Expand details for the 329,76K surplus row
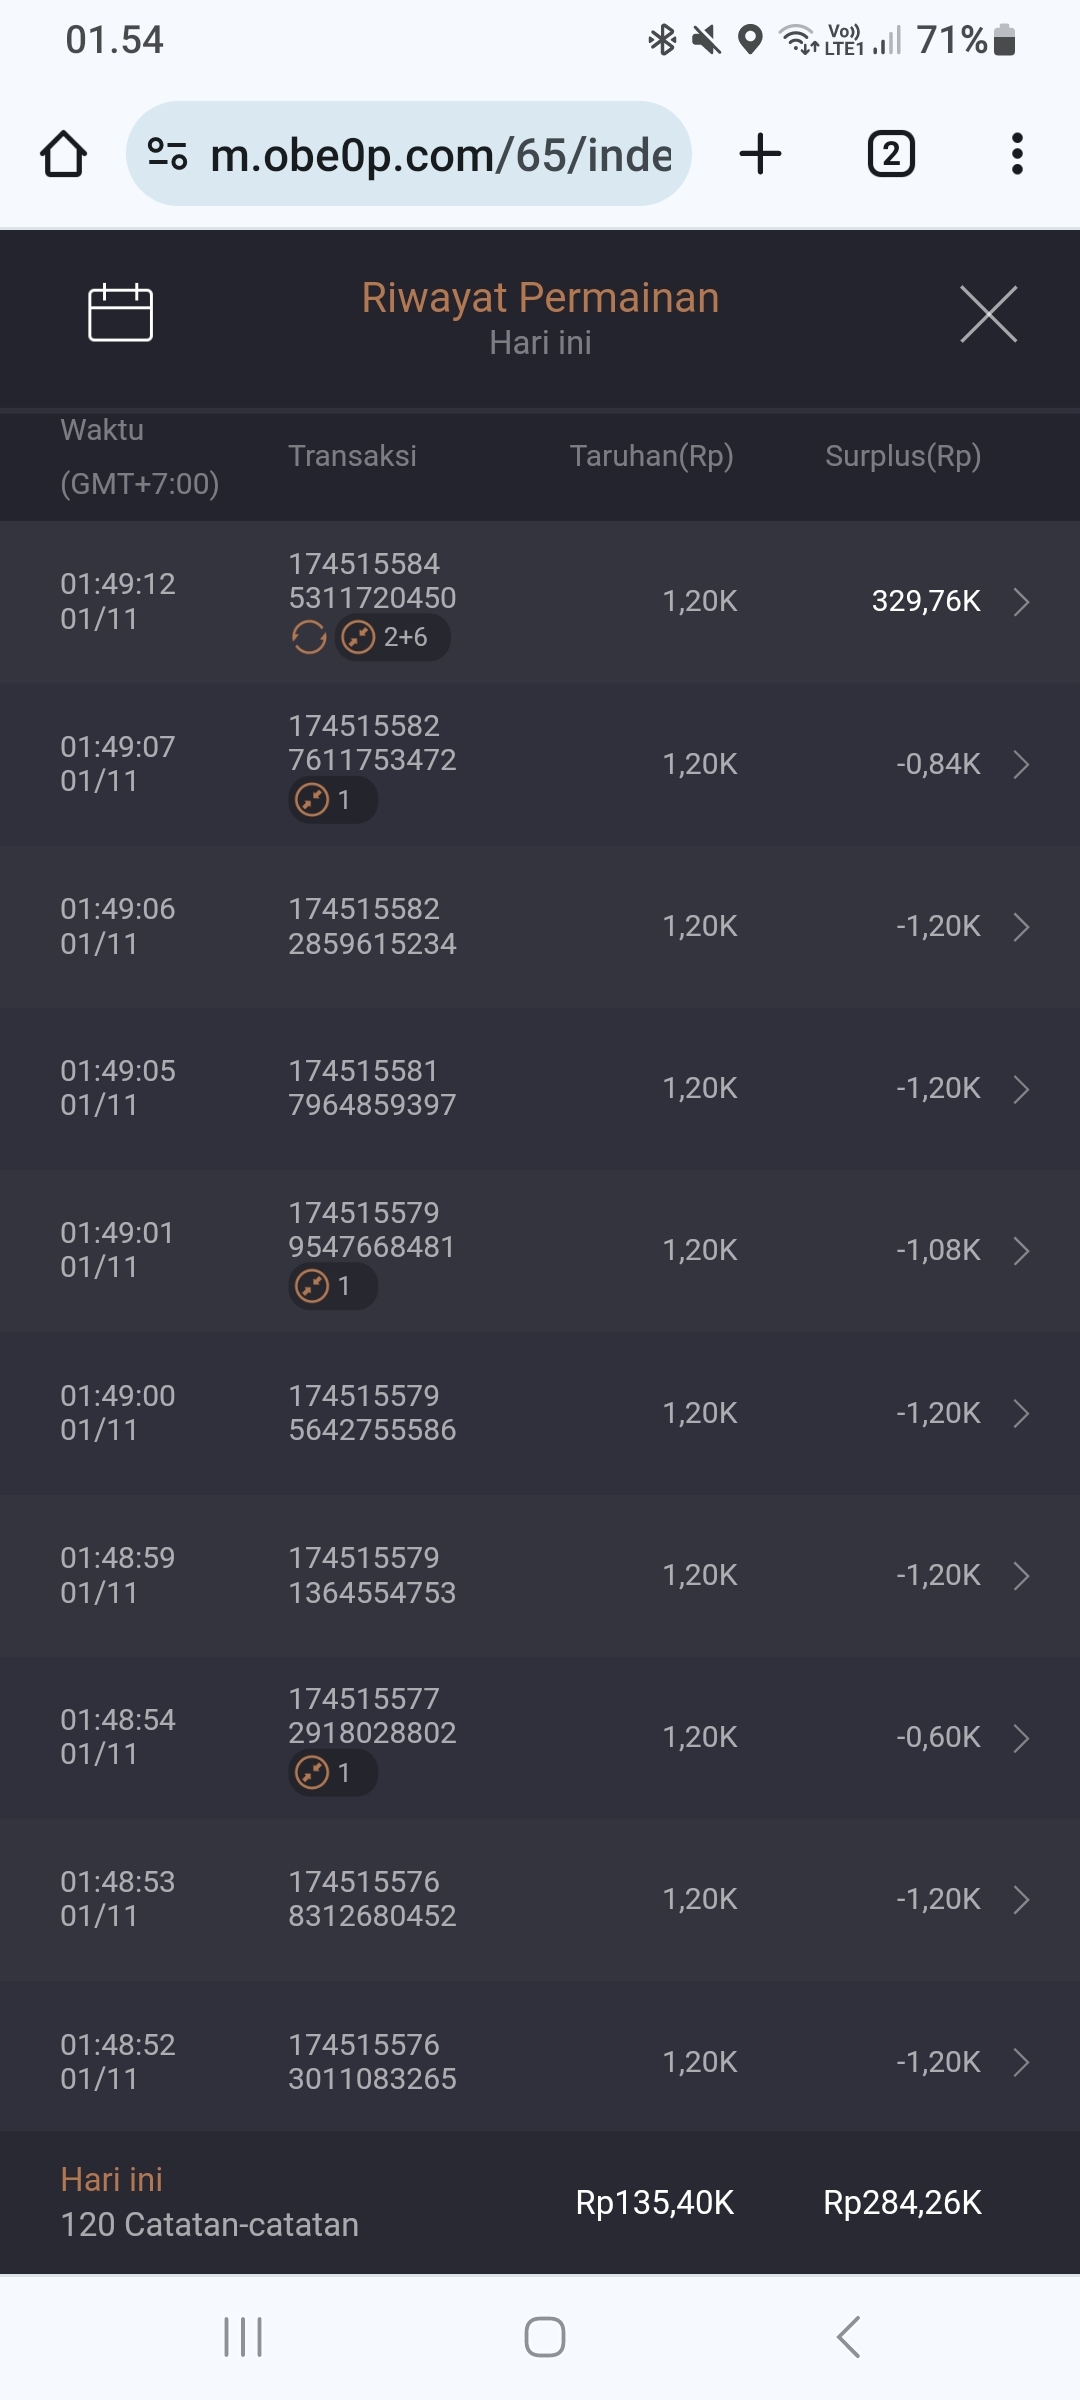1080x2400 pixels. 1021,602
